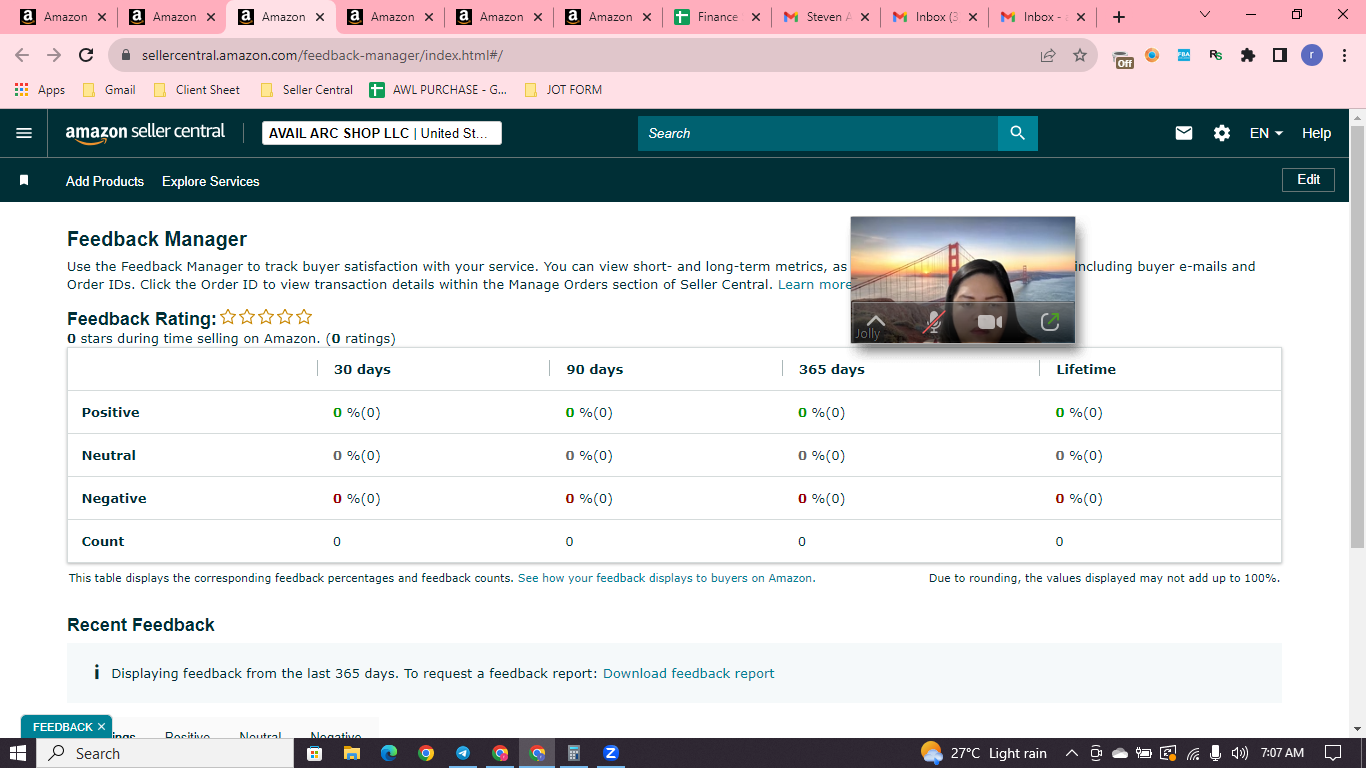Open the Gmail bookmark folder

[109, 90]
